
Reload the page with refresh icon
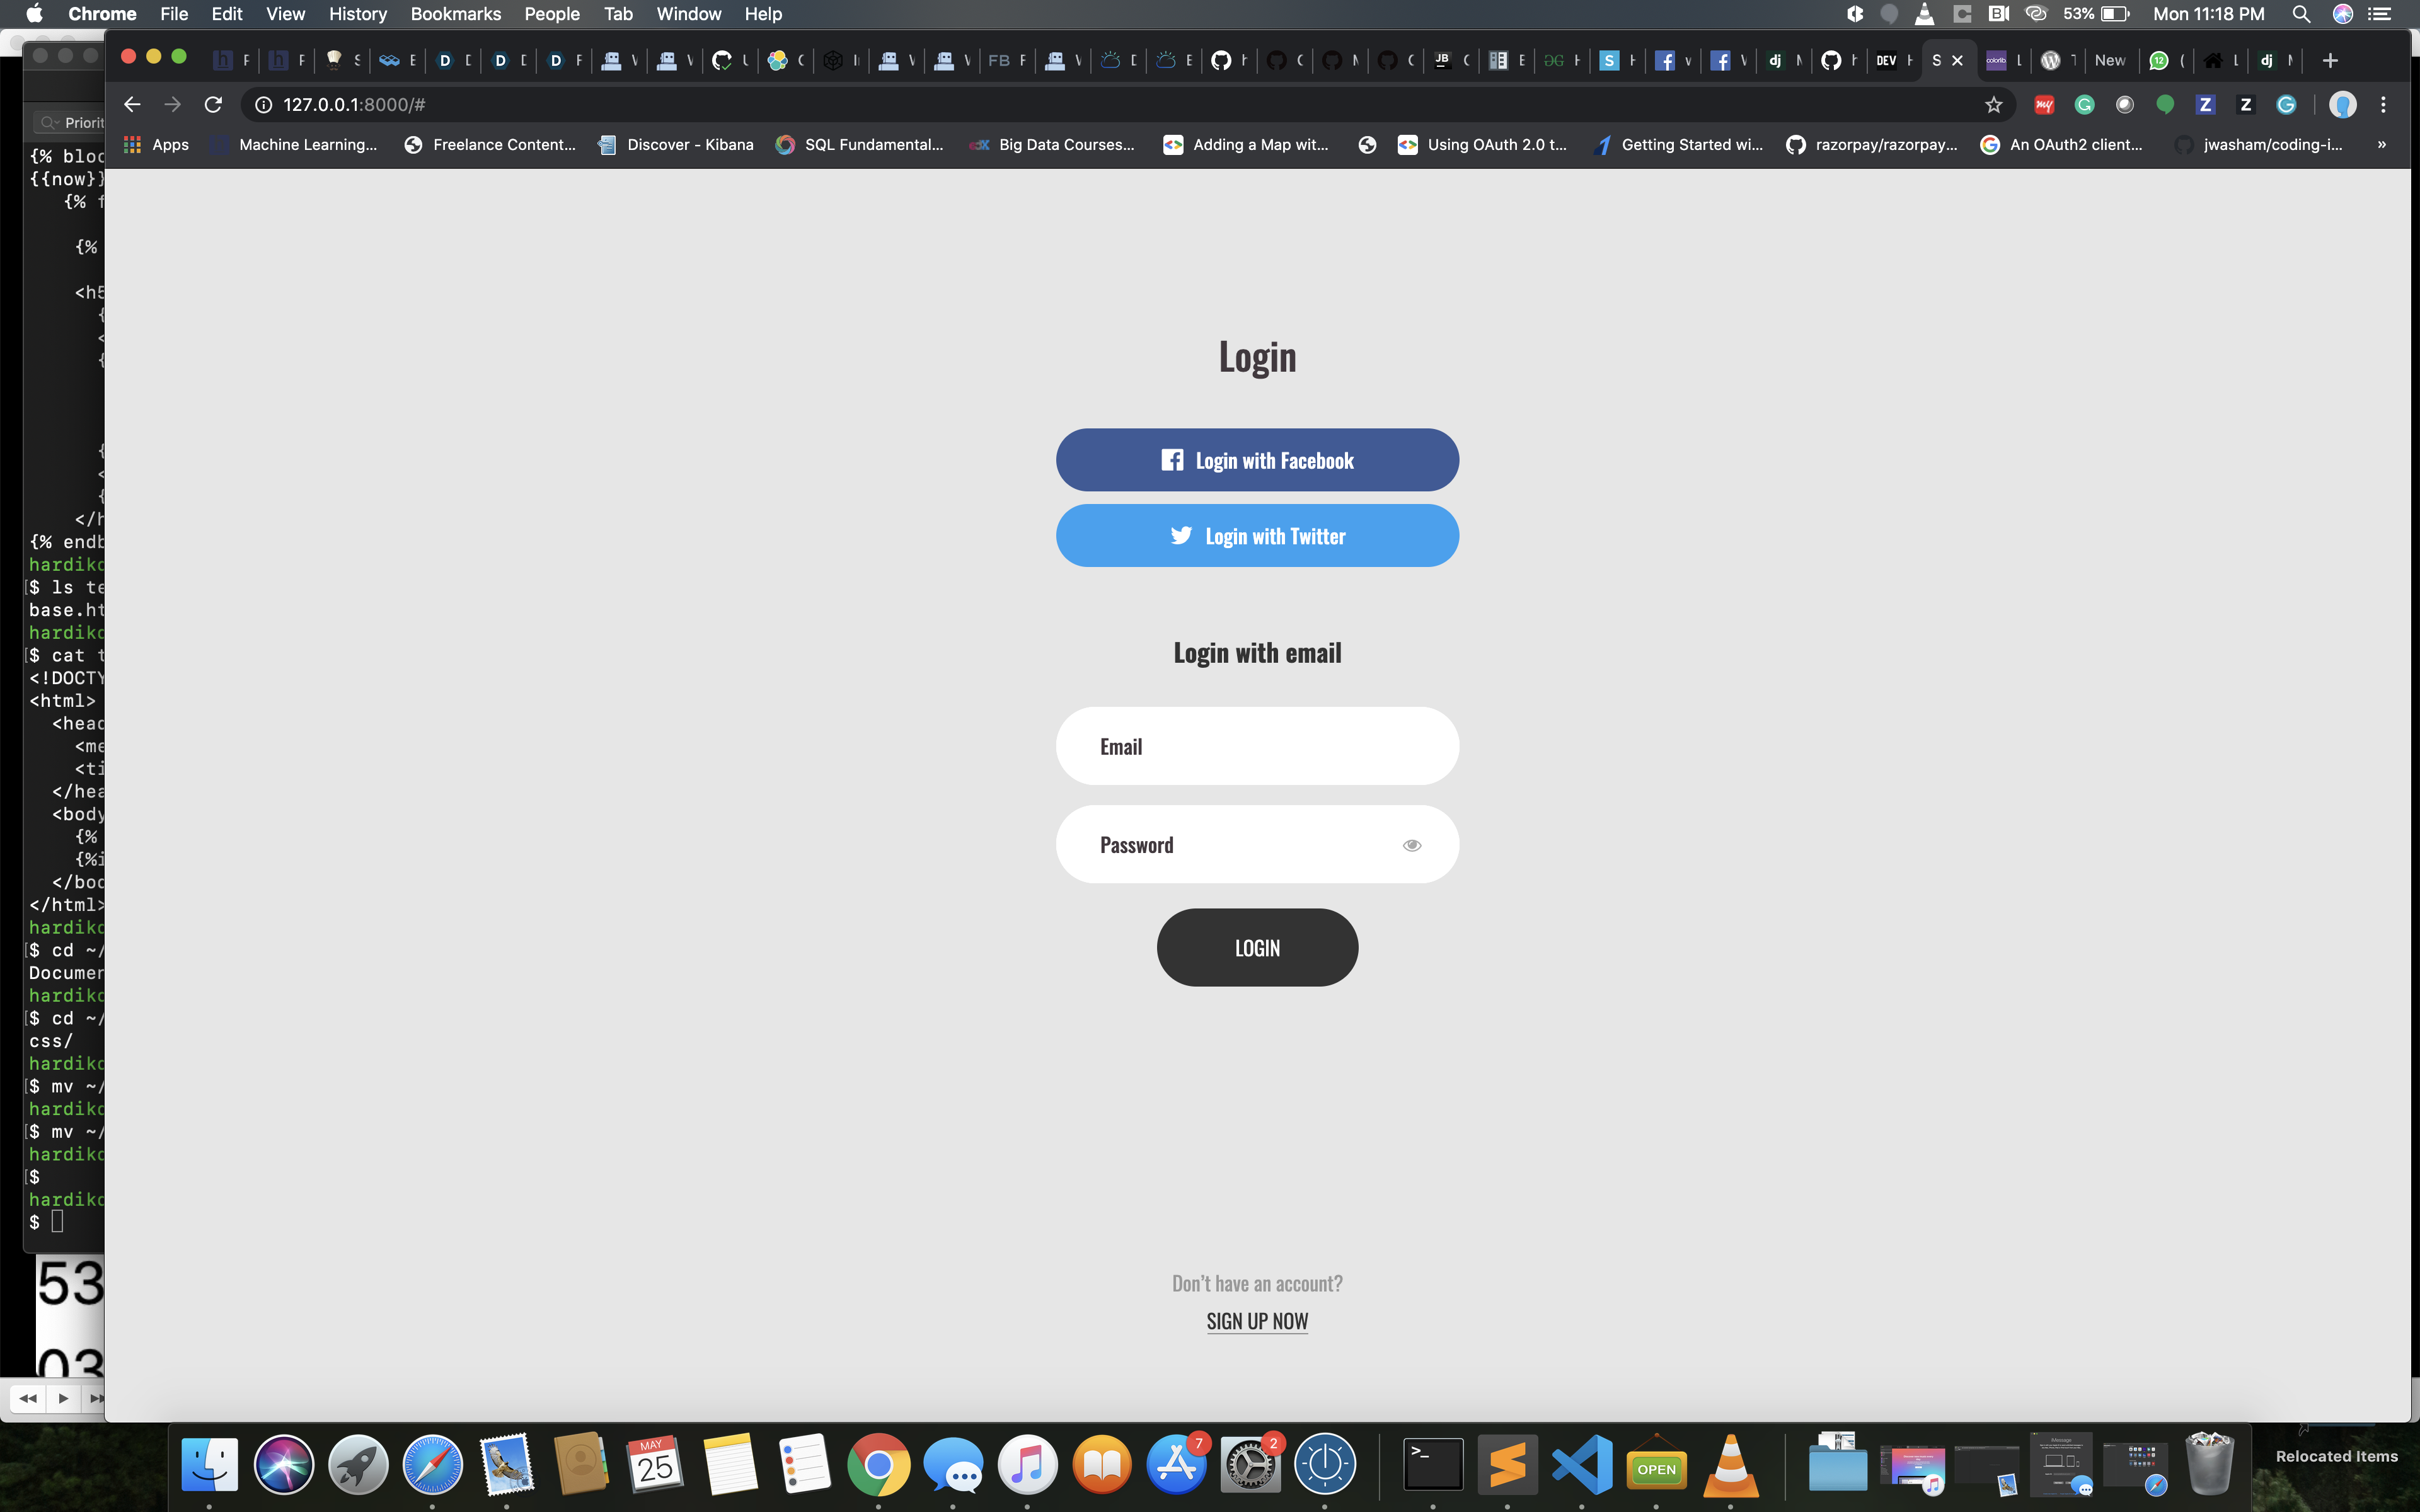click(213, 104)
